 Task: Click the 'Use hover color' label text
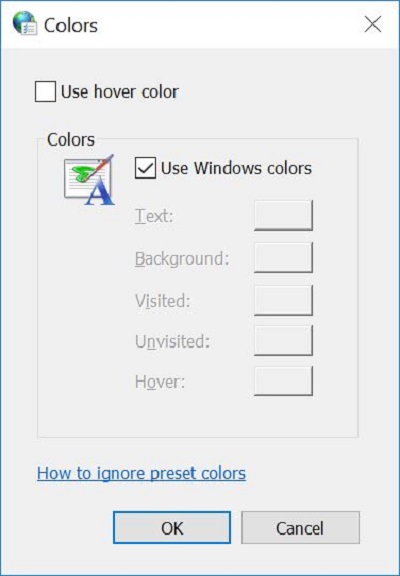[119, 92]
